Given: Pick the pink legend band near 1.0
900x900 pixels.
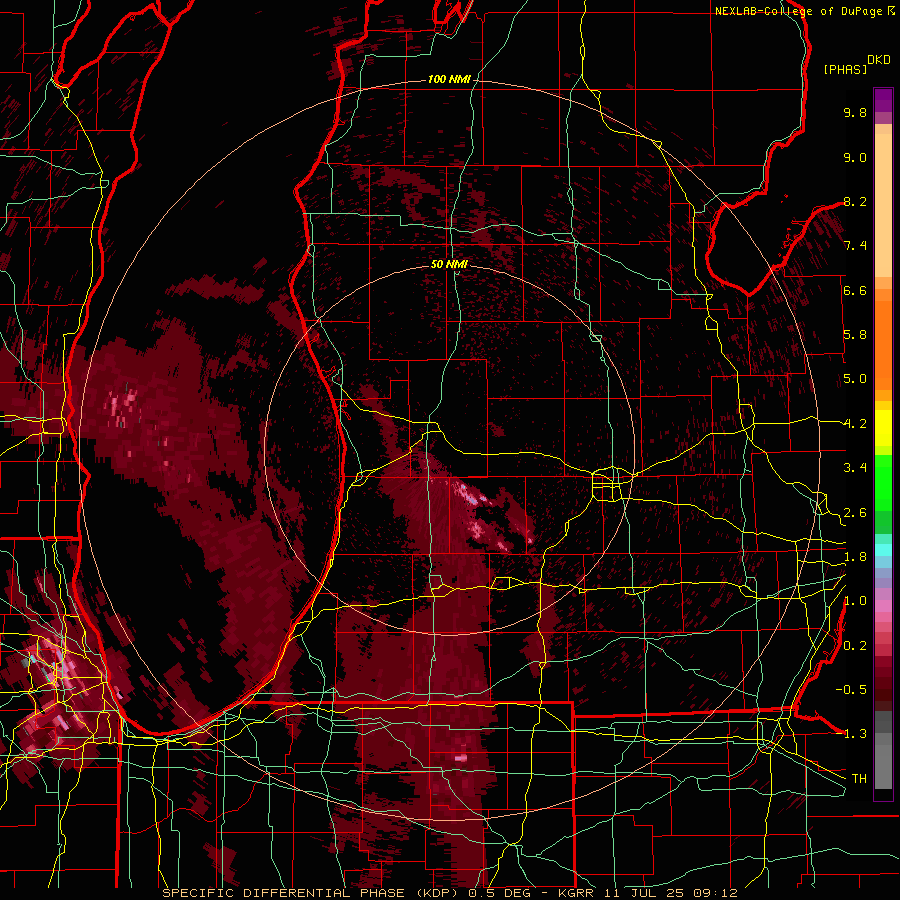Looking at the screenshot, I should 883,605.
